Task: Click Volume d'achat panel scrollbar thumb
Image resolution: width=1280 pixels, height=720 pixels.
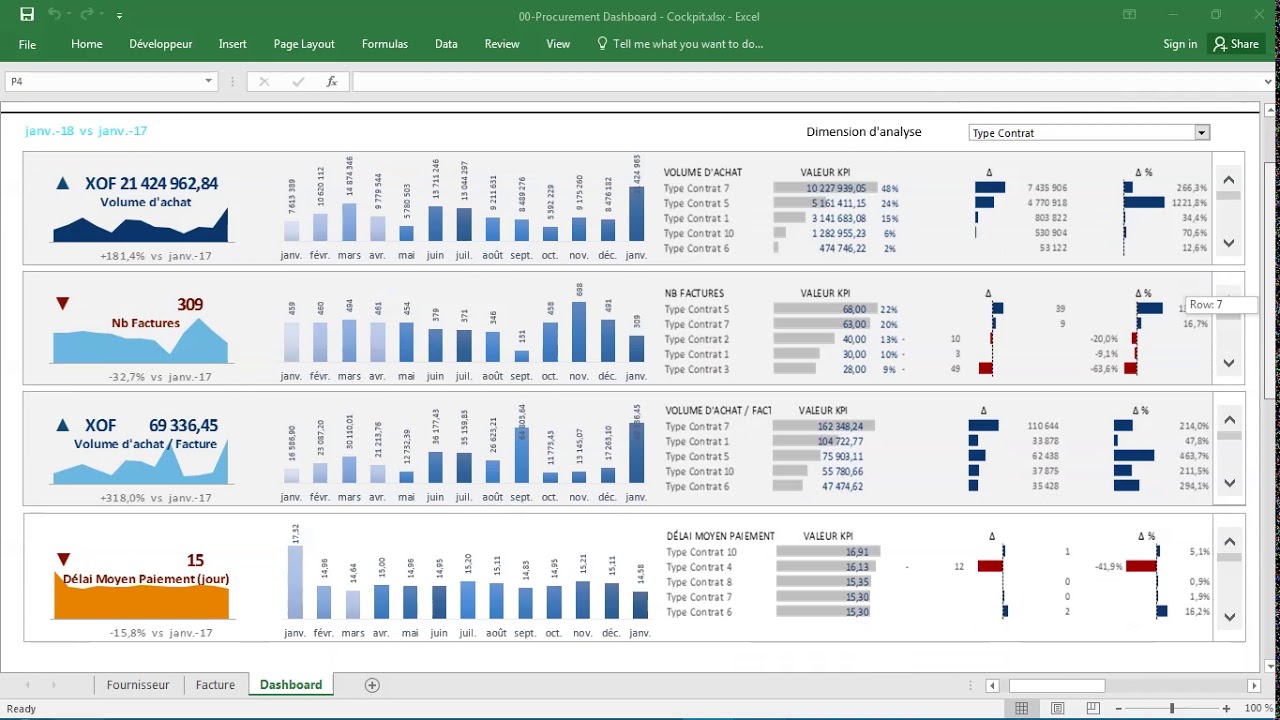Action: click(x=1229, y=195)
